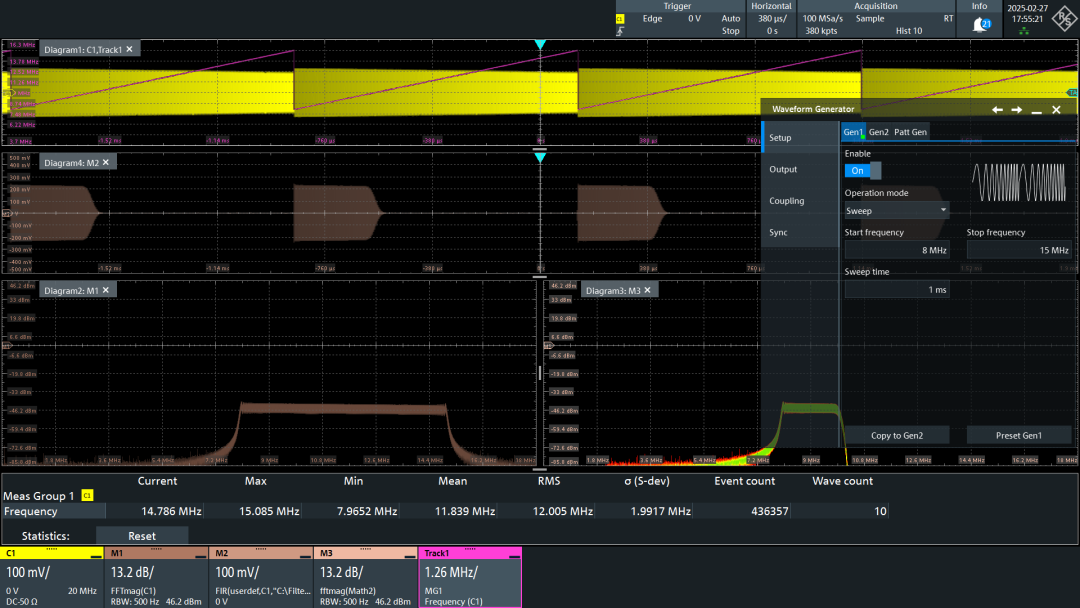
Task: Switch to the Gen1 tab
Action: 853,132
